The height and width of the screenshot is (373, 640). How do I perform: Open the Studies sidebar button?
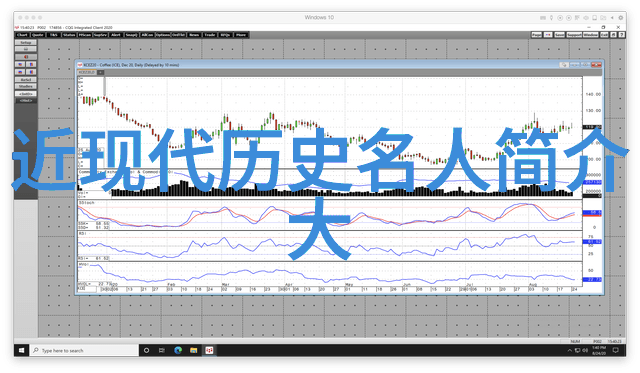click(x=26, y=87)
